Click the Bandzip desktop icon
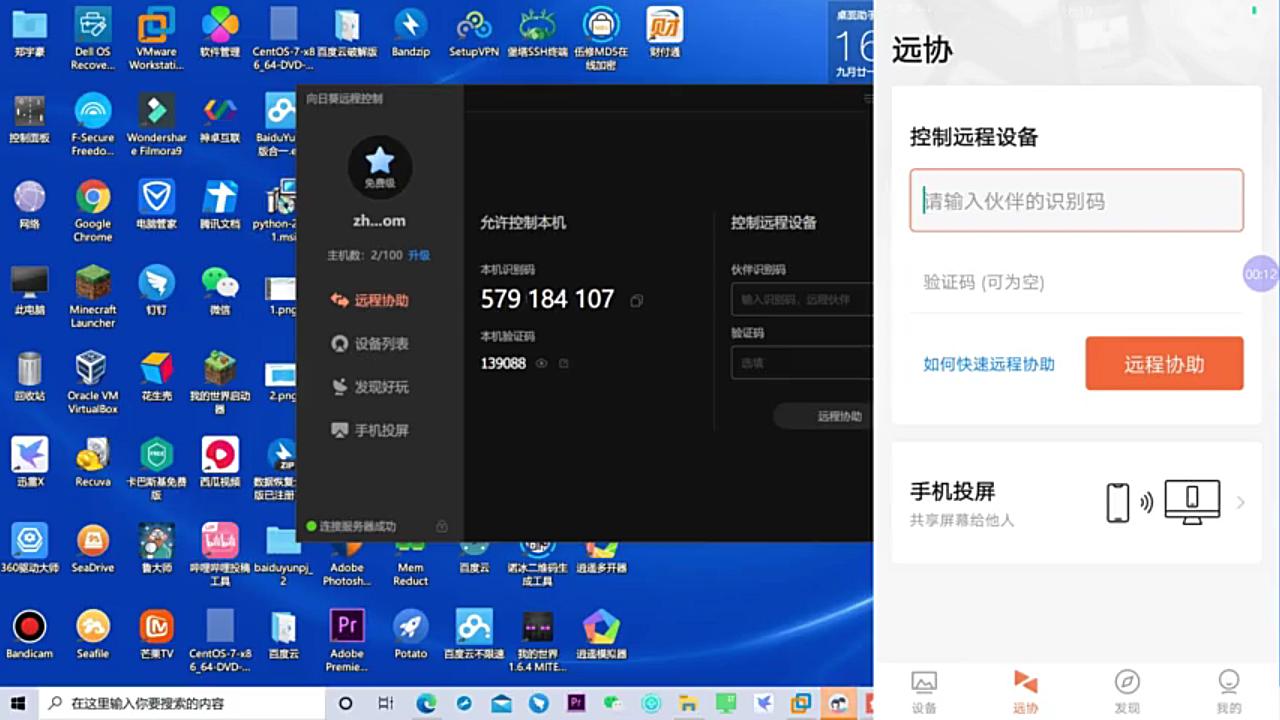This screenshot has height=720, width=1280. tap(410, 33)
